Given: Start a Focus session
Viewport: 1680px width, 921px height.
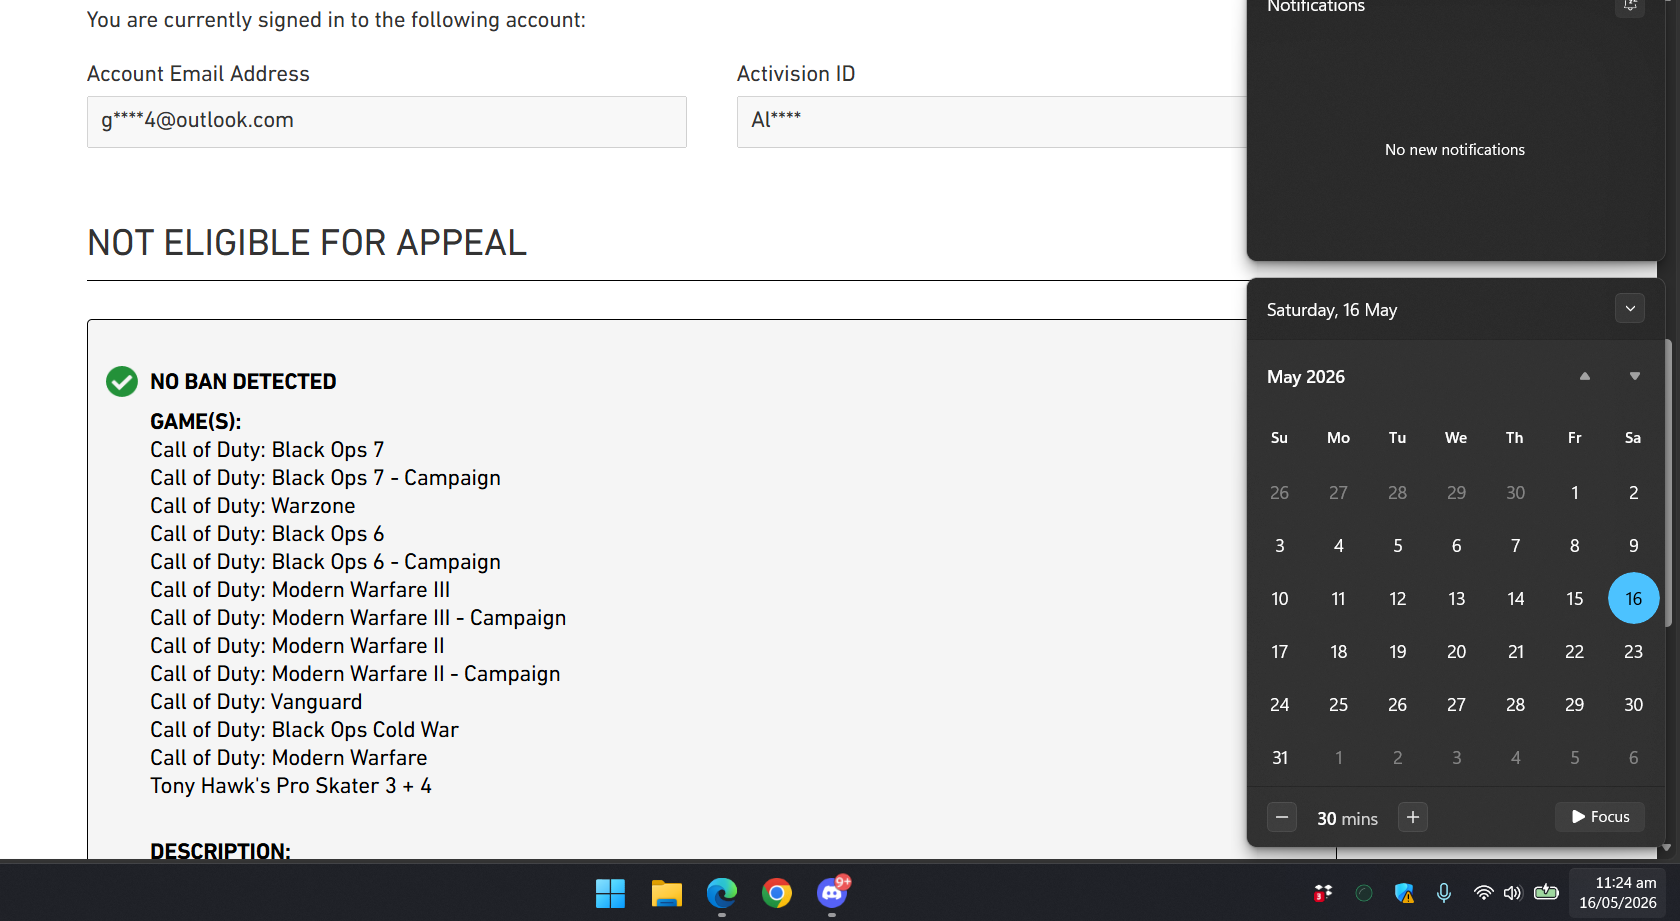Looking at the screenshot, I should pos(1600,817).
